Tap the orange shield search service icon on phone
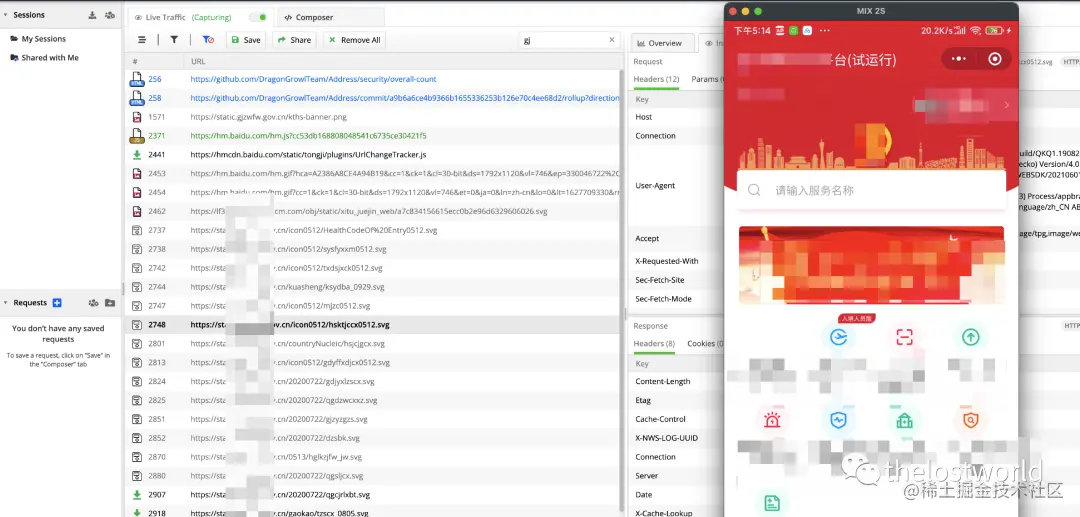 (x=970, y=420)
